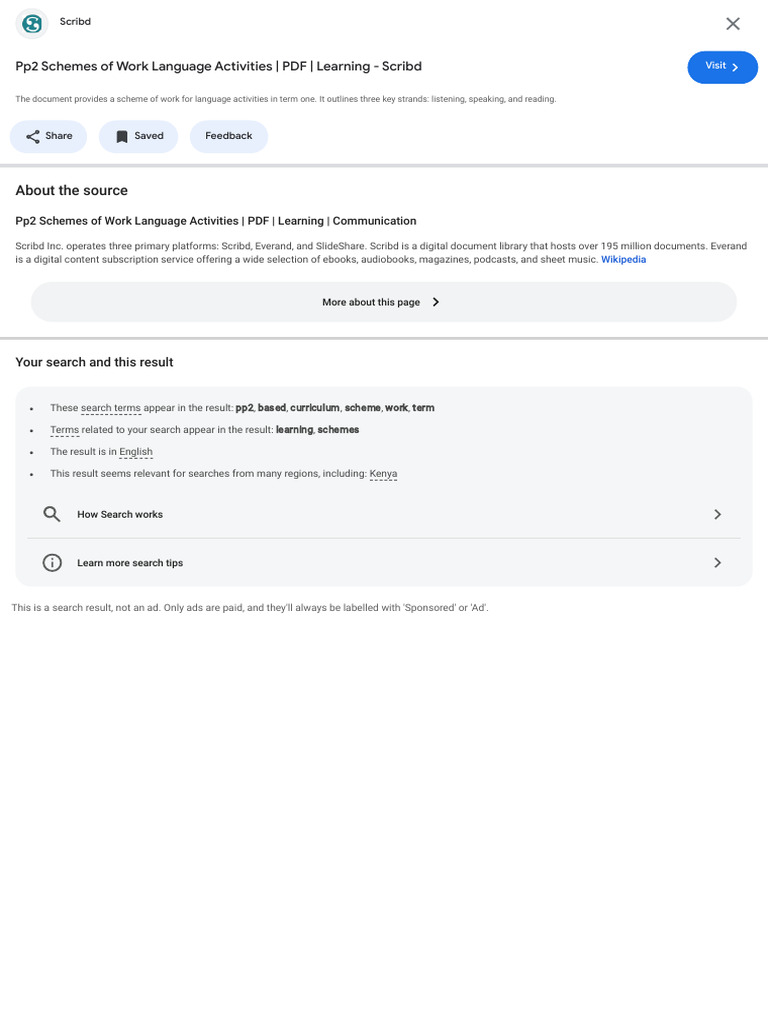Click the magnifying glass search icon
Screen dimensions: 768x1024
52,514
